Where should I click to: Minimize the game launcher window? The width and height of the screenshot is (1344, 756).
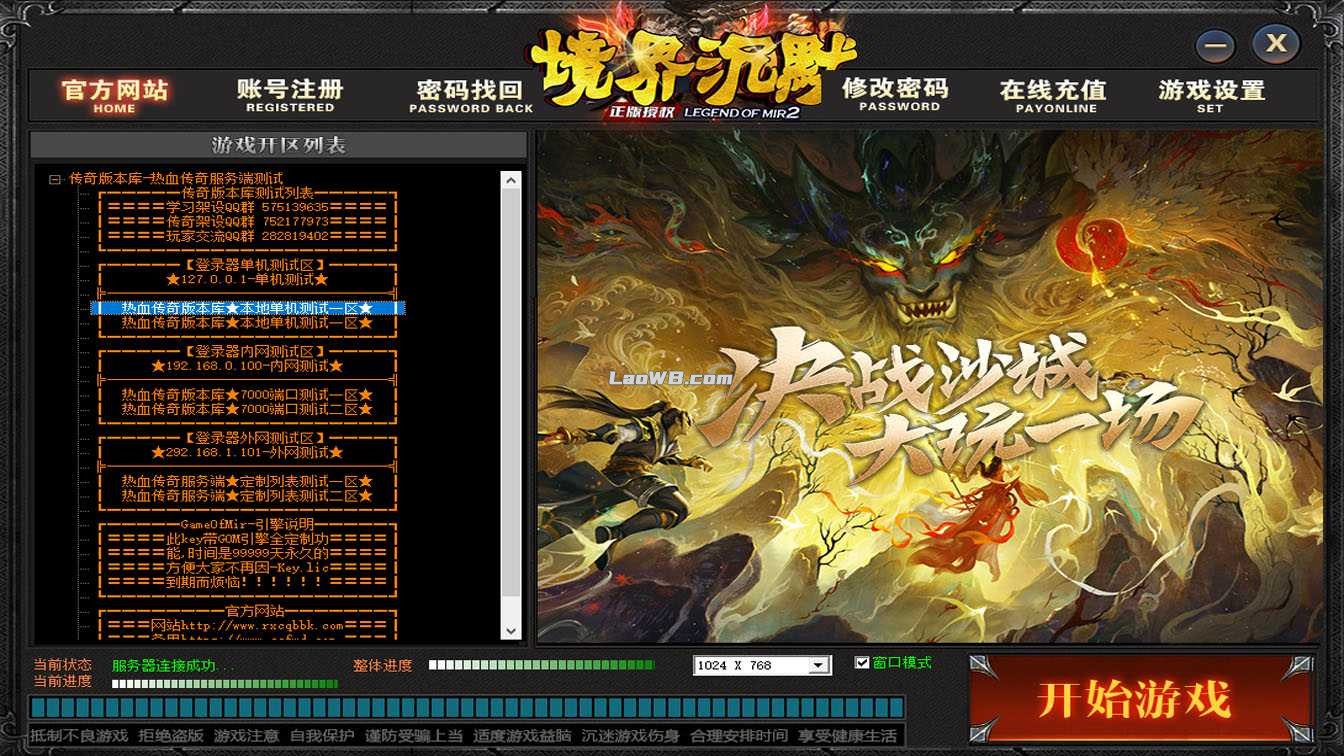(x=1215, y=46)
